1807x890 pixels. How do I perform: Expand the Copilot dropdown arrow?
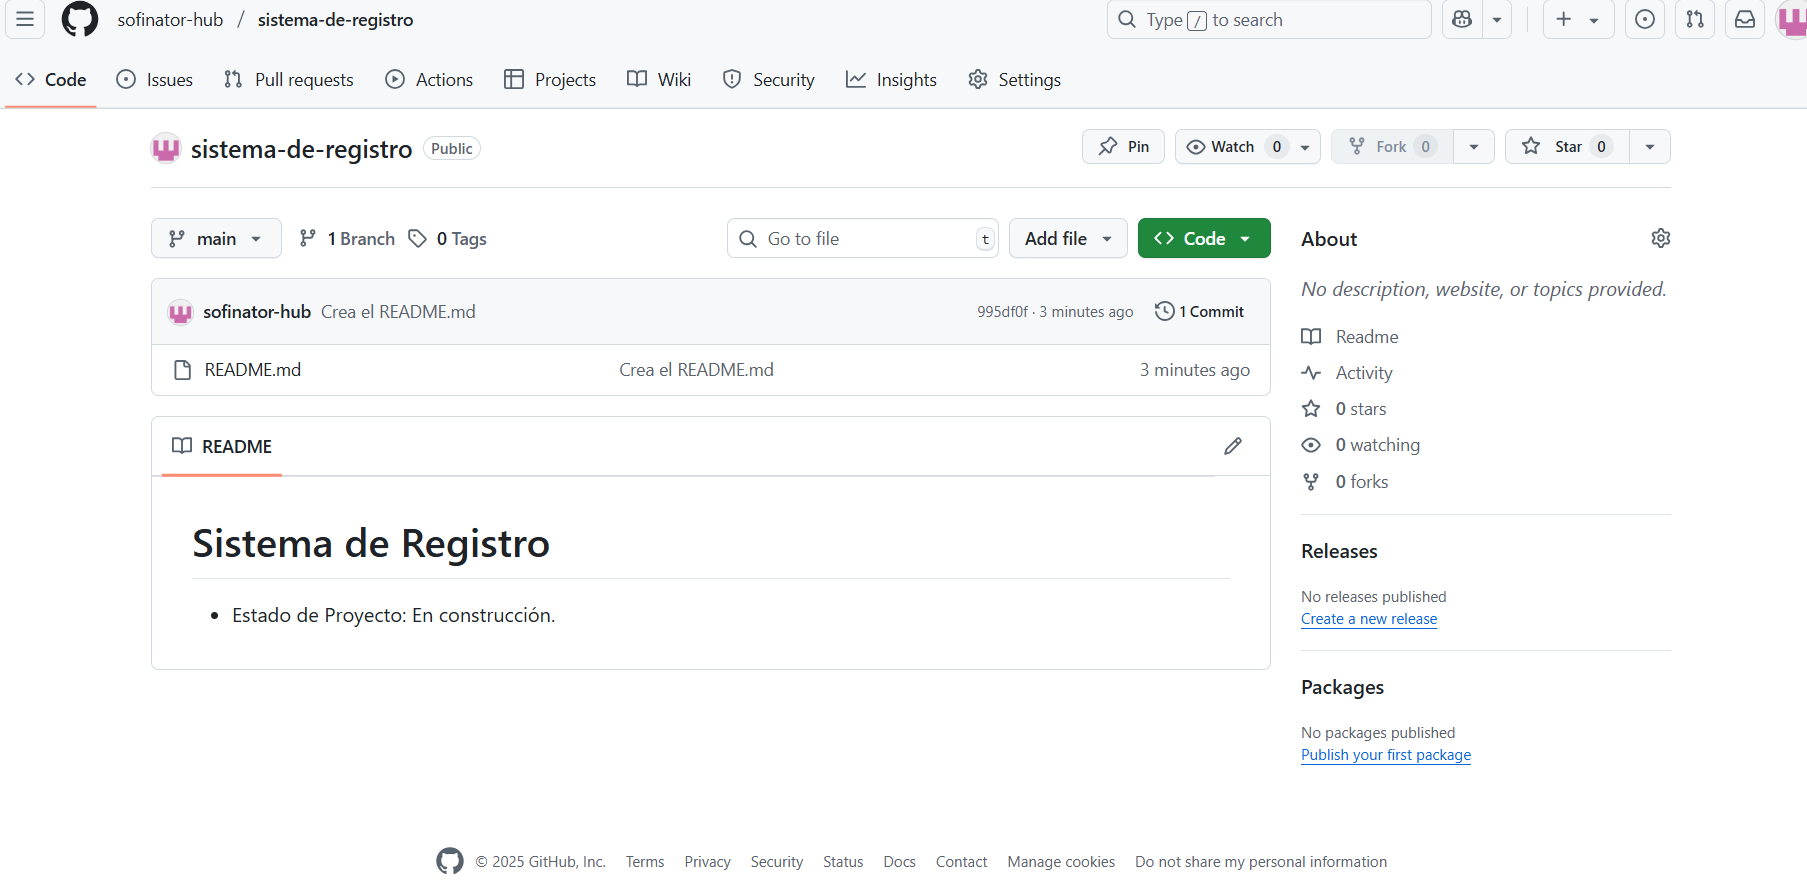(1497, 19)
